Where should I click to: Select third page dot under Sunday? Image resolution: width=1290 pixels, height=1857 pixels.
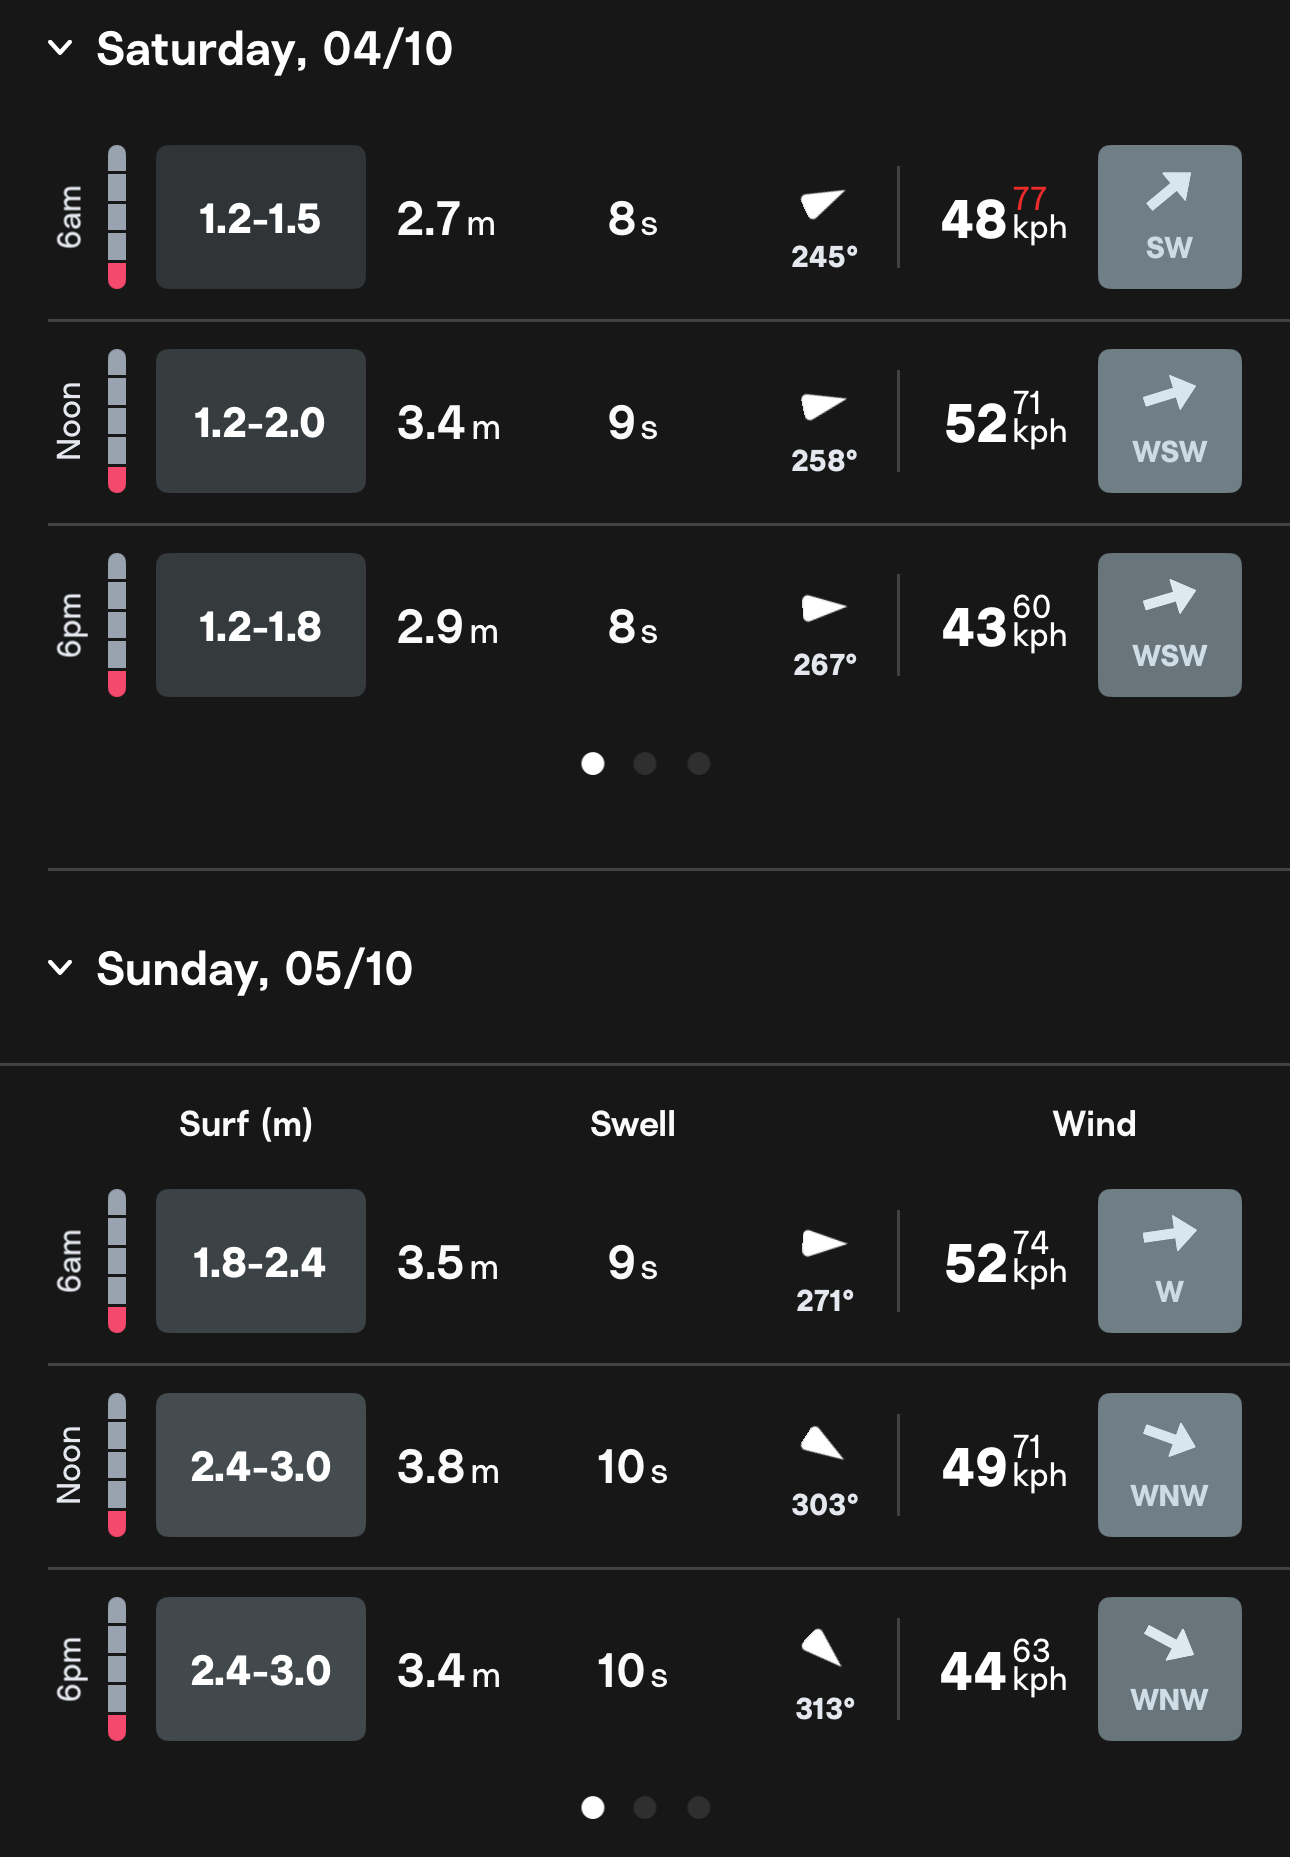point(699,1807)
